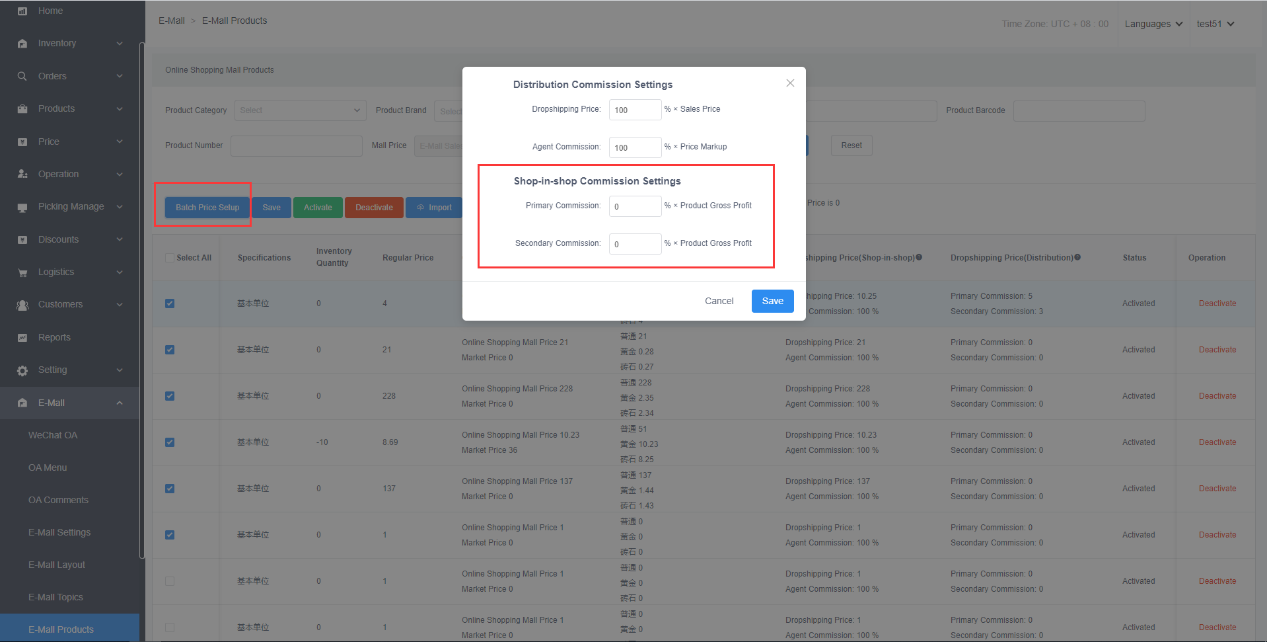Click the Customers sidebar icon
Screen dimensions: 1267x642
pyautogui.click(x=22, y=305)
